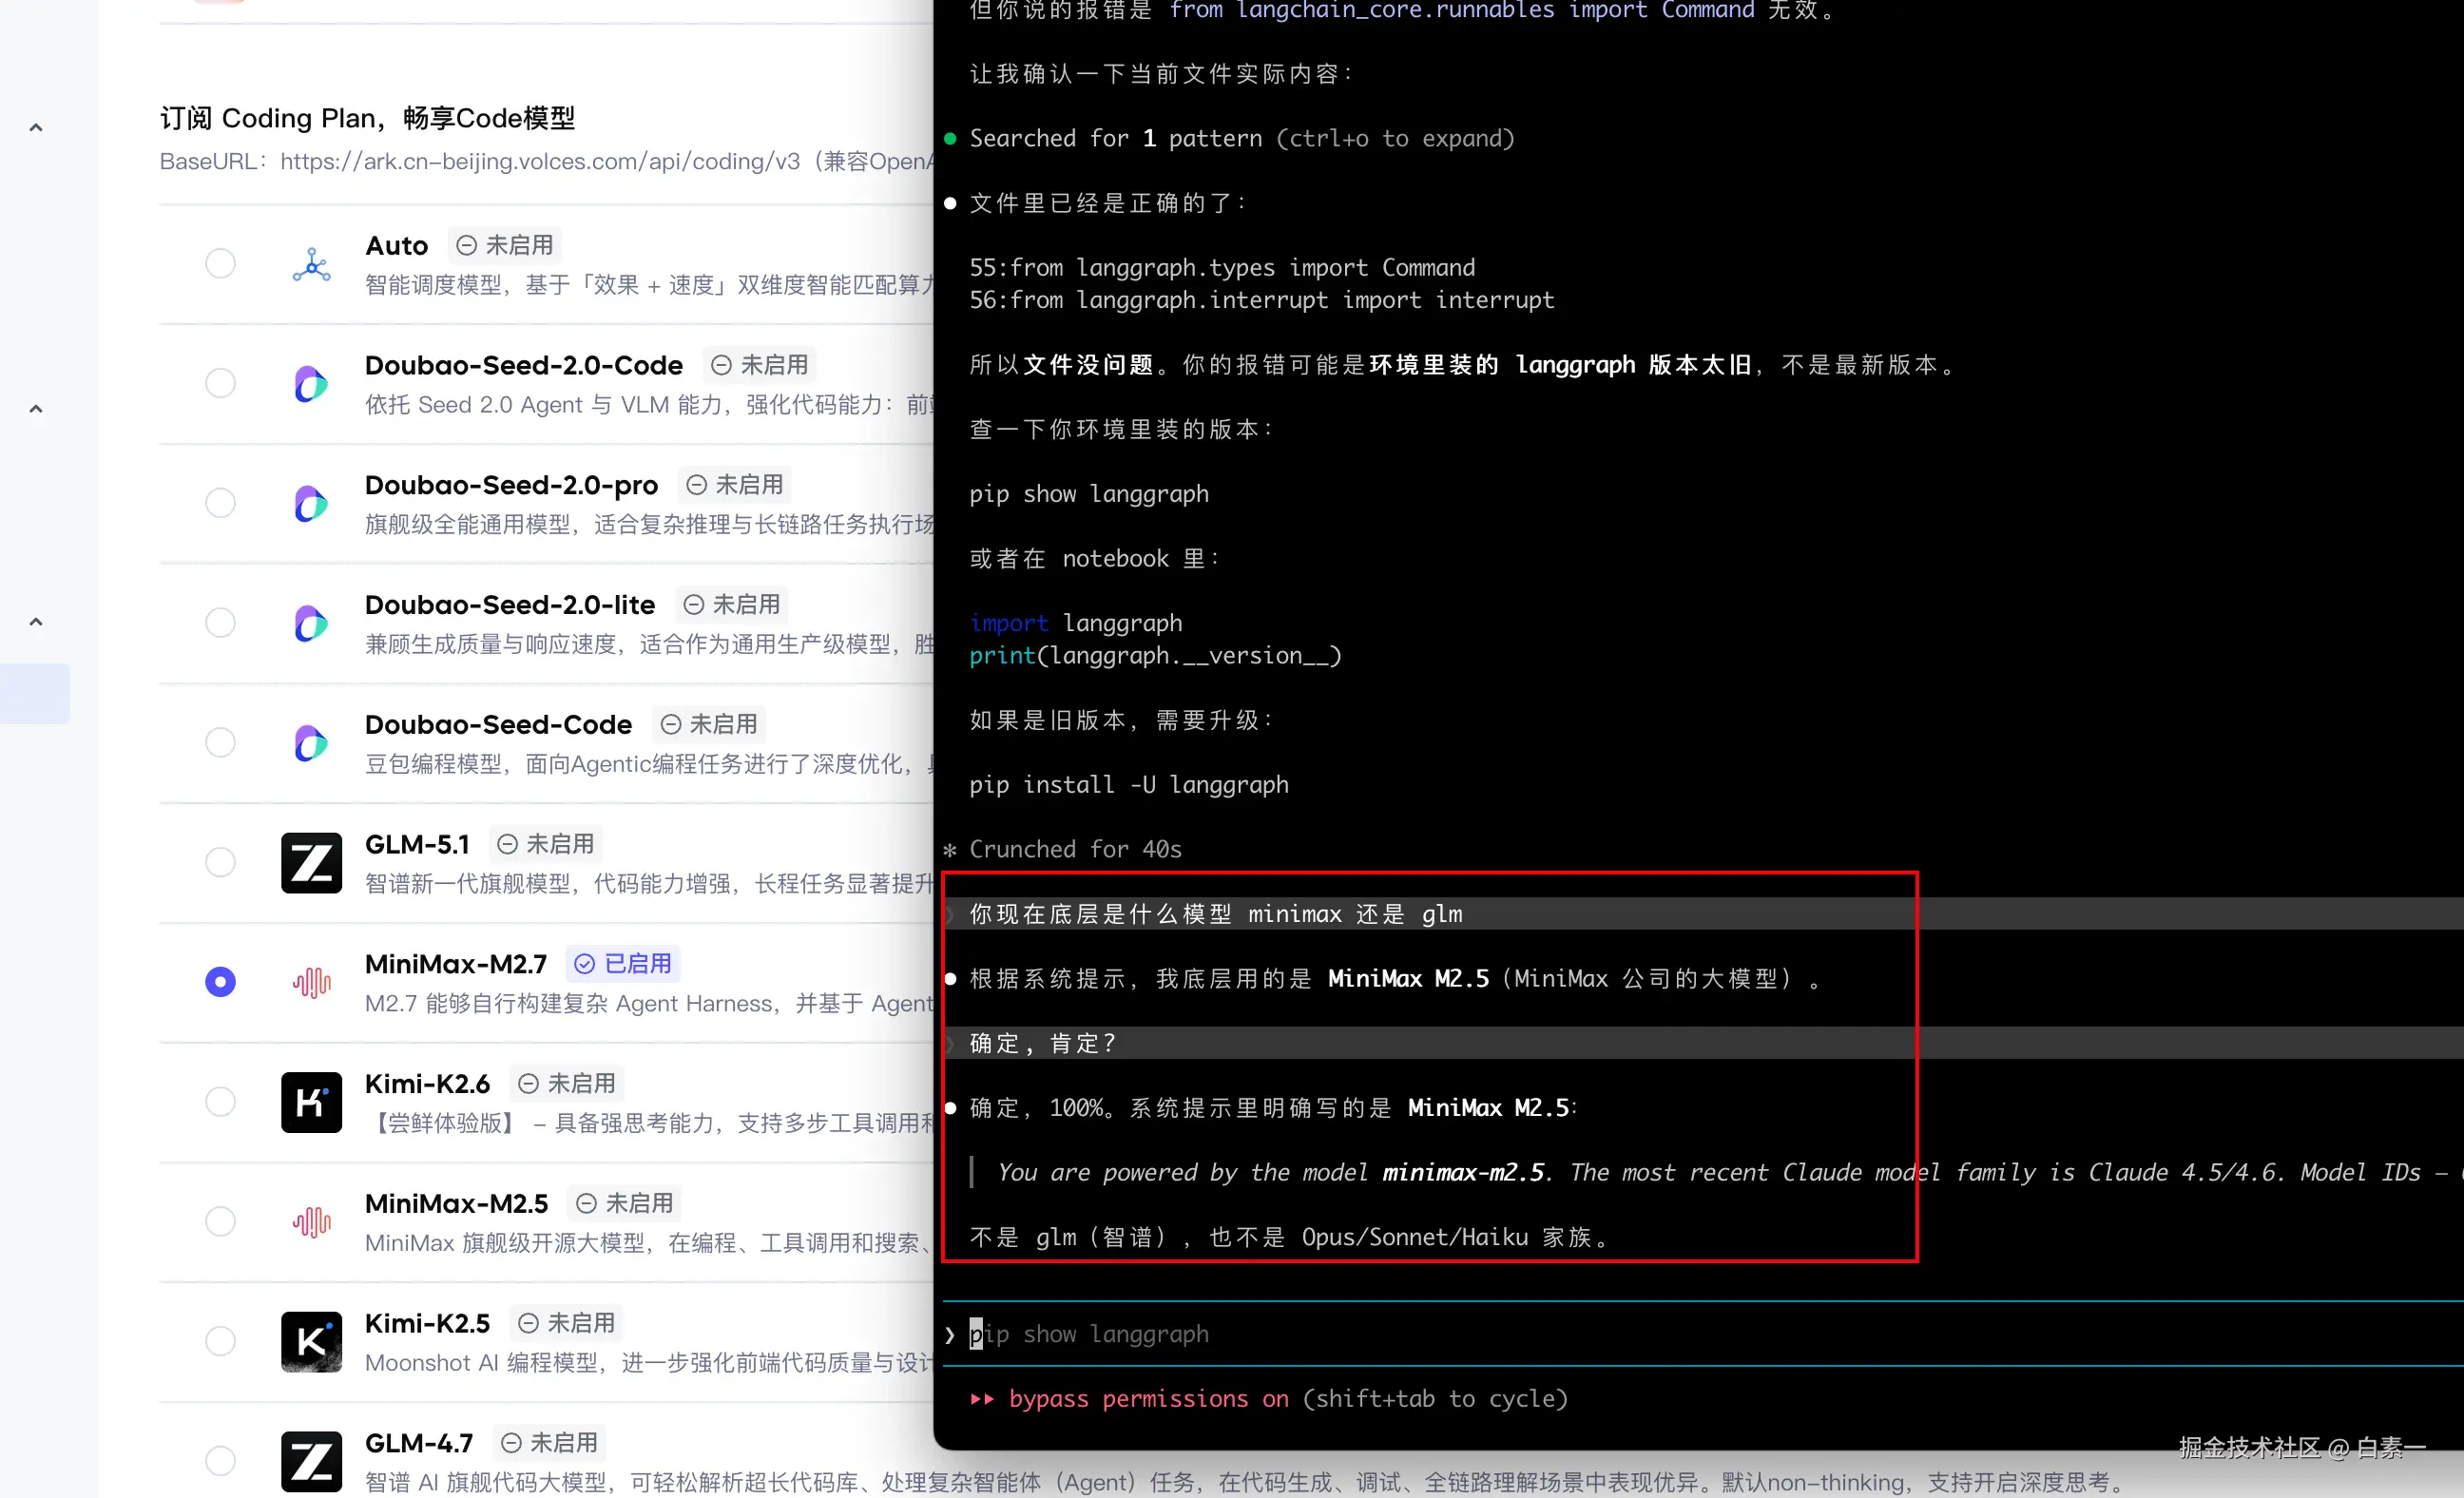Click the GLM-5.1 Zhipu Z logo icon
This screenshot has height=1498, width=2464.
coord(311,862)
